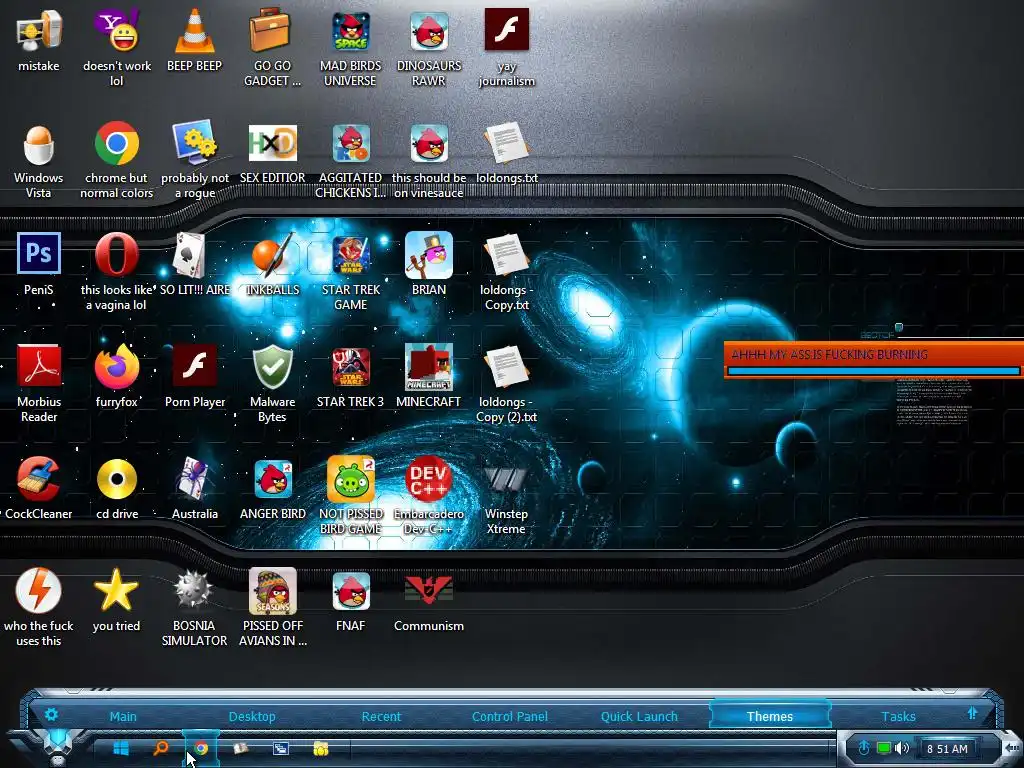This screenshot has height=768, width=1024.
Task: Launch the 'Morbius Reader' PDF icon
Action: click(x=39, y=367)
